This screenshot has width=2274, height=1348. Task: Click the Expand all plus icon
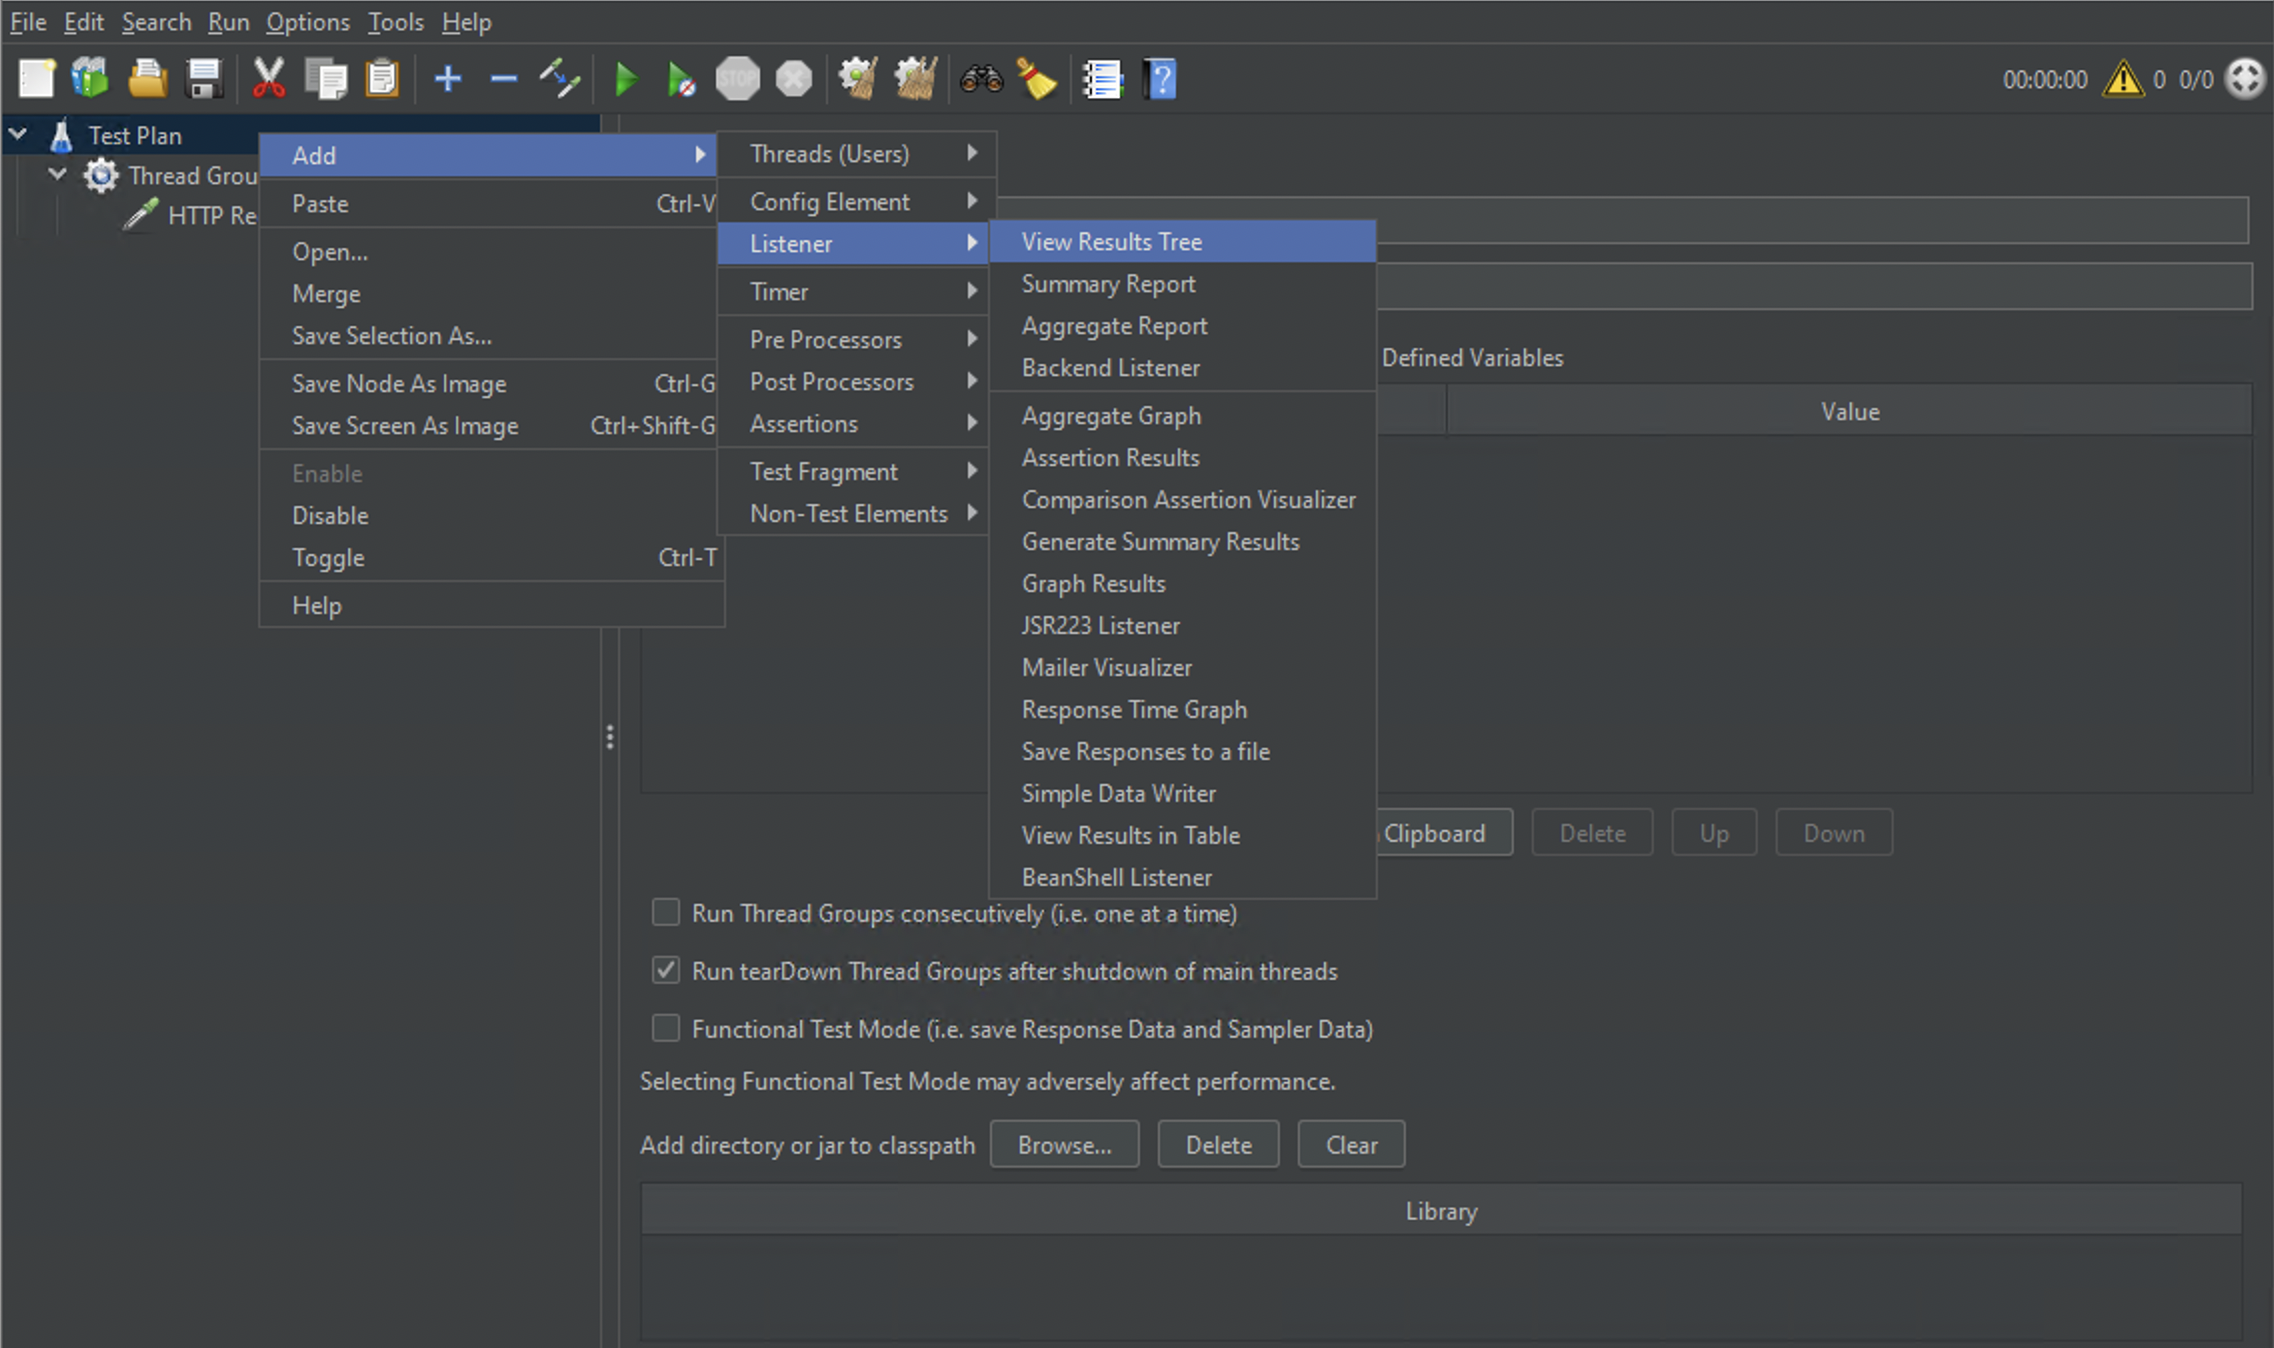(x=448, y=79)
